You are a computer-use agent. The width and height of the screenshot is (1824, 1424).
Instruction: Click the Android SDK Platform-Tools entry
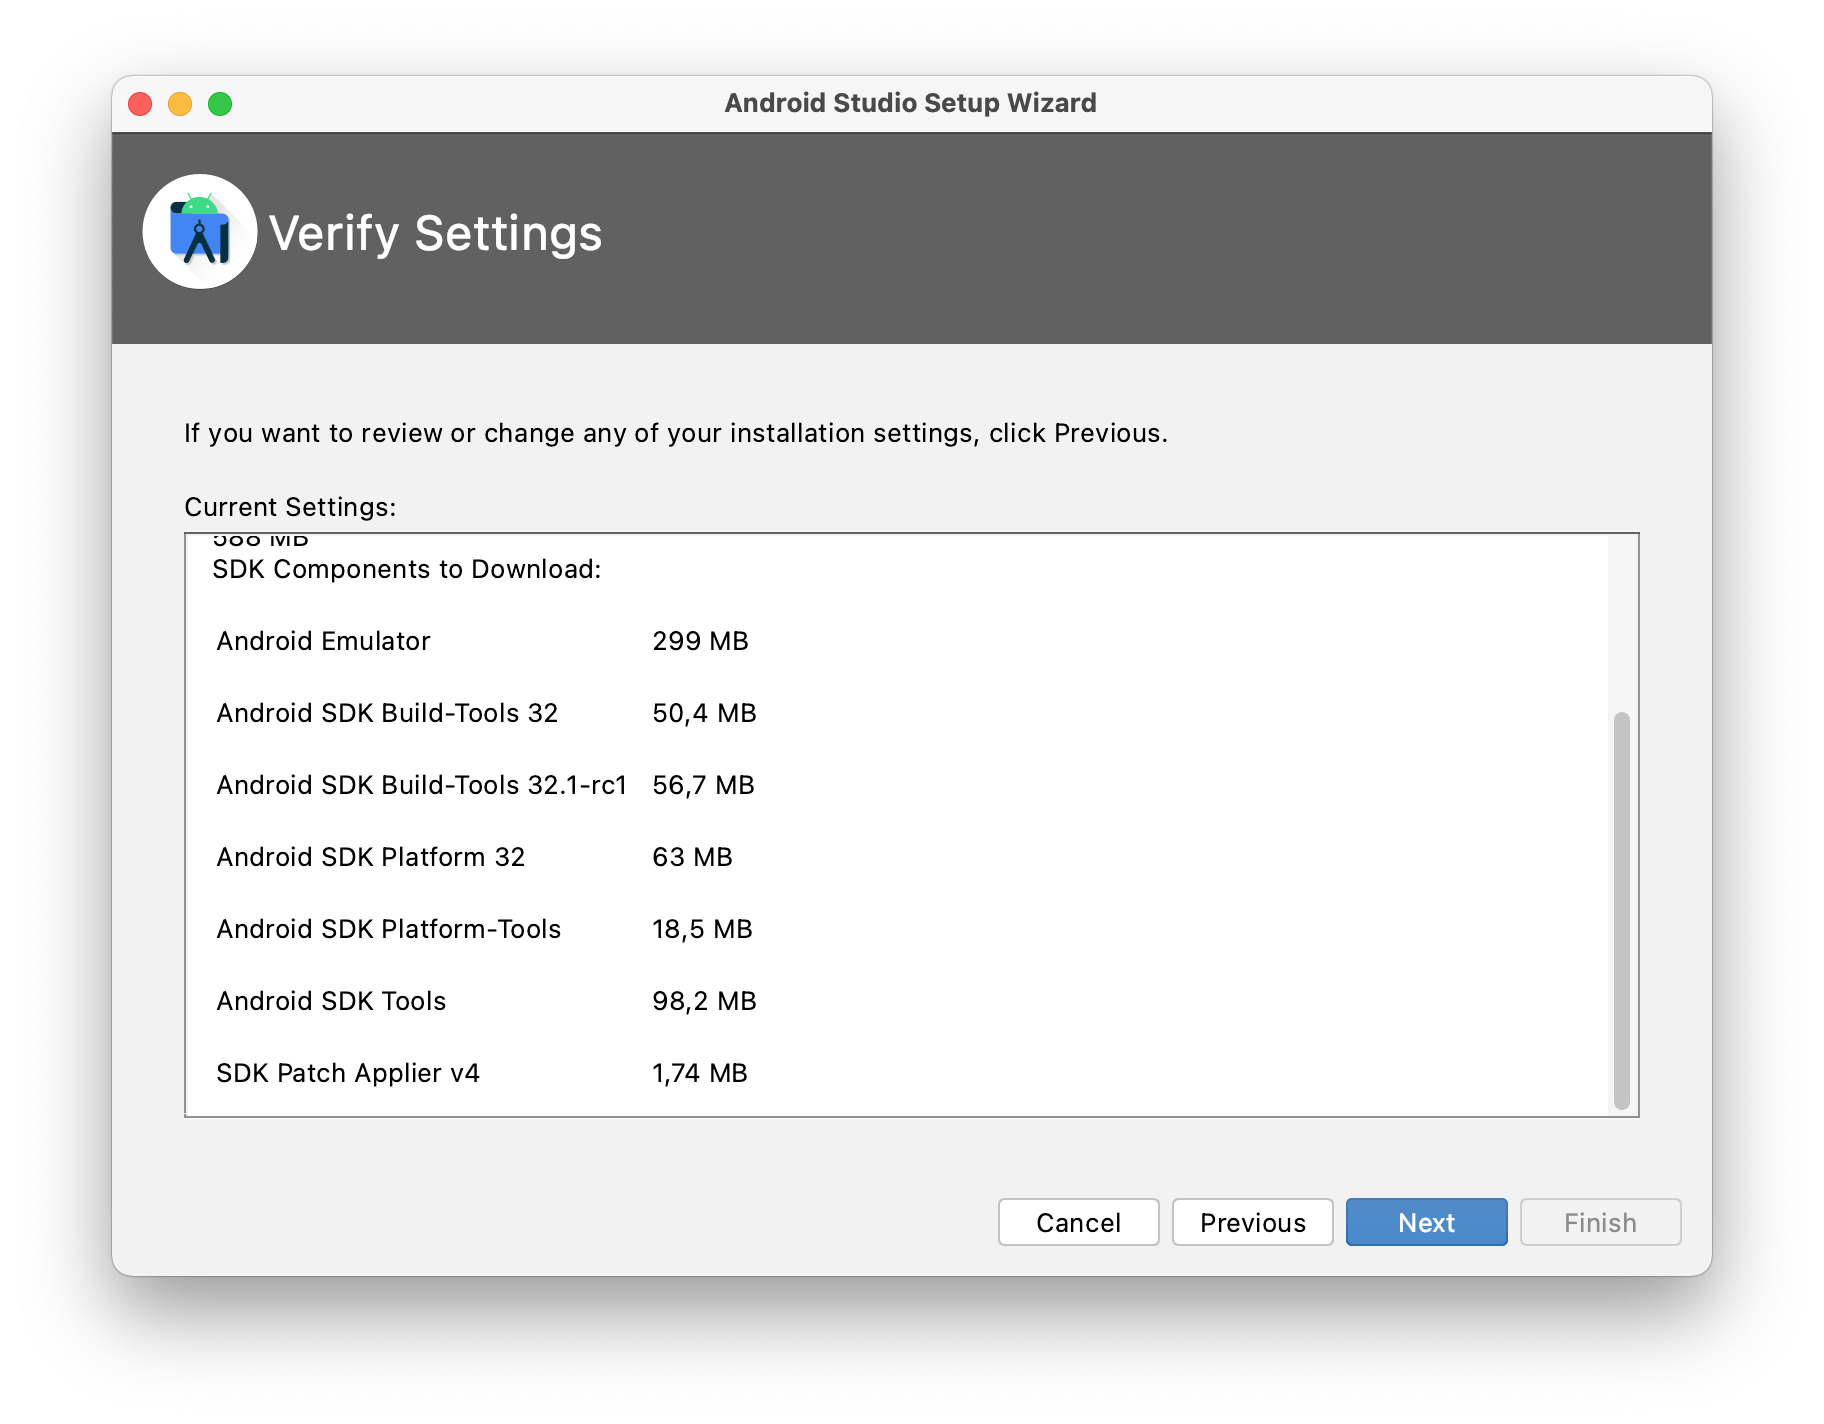click(x=388, y=929)
